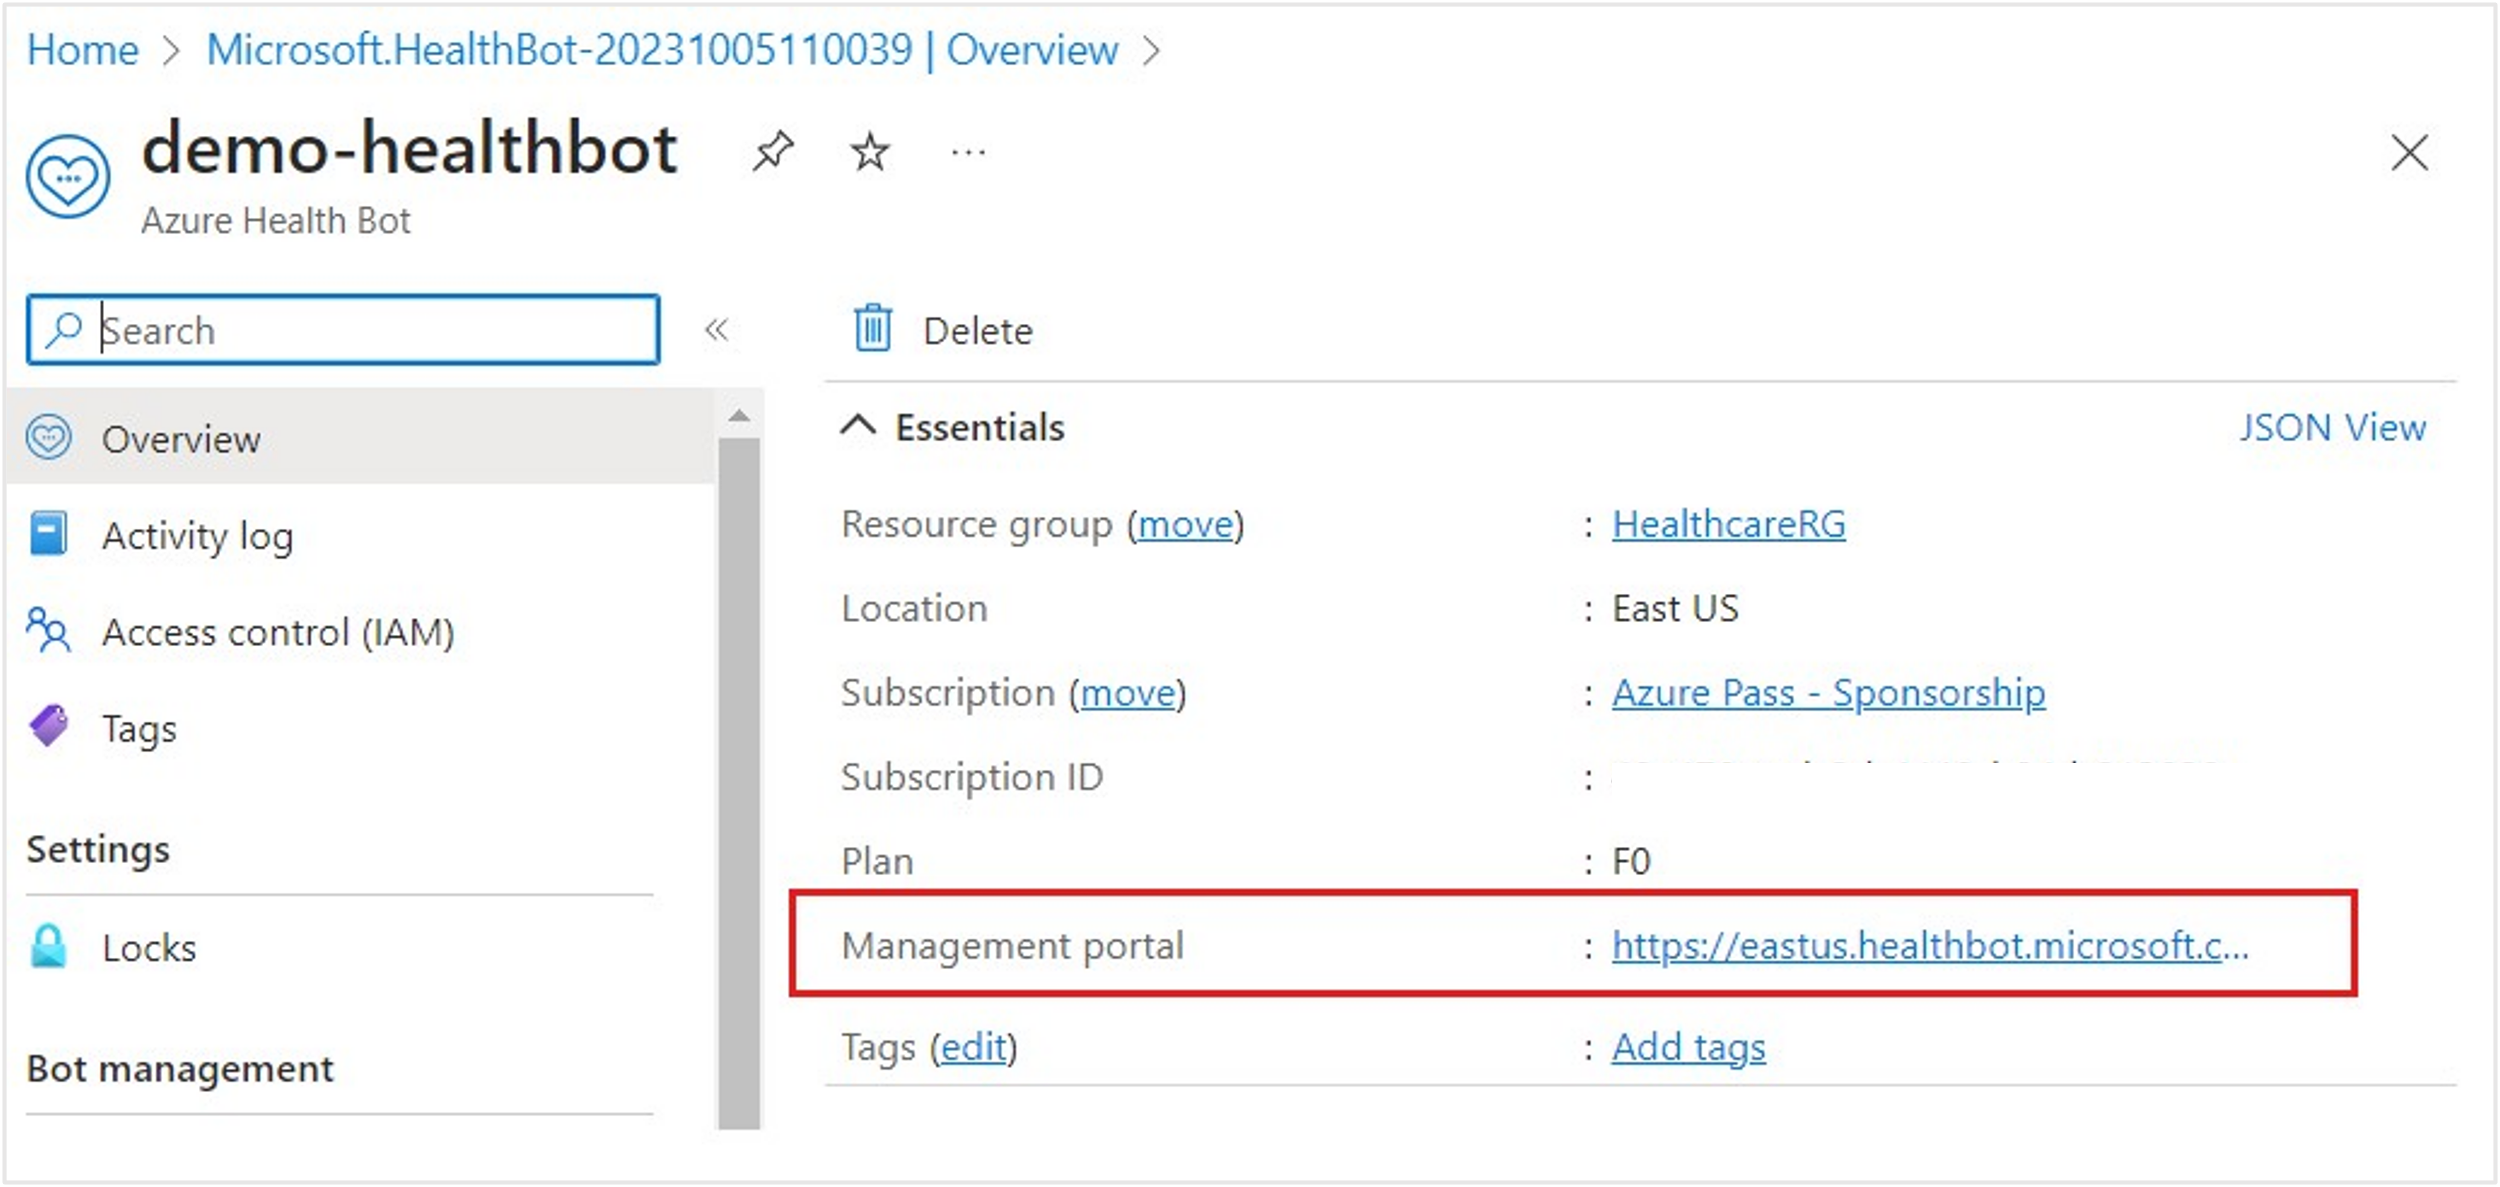Click Add tags link
The height and width of the screenshot is (1187, 2500).
(1688, 1047)
